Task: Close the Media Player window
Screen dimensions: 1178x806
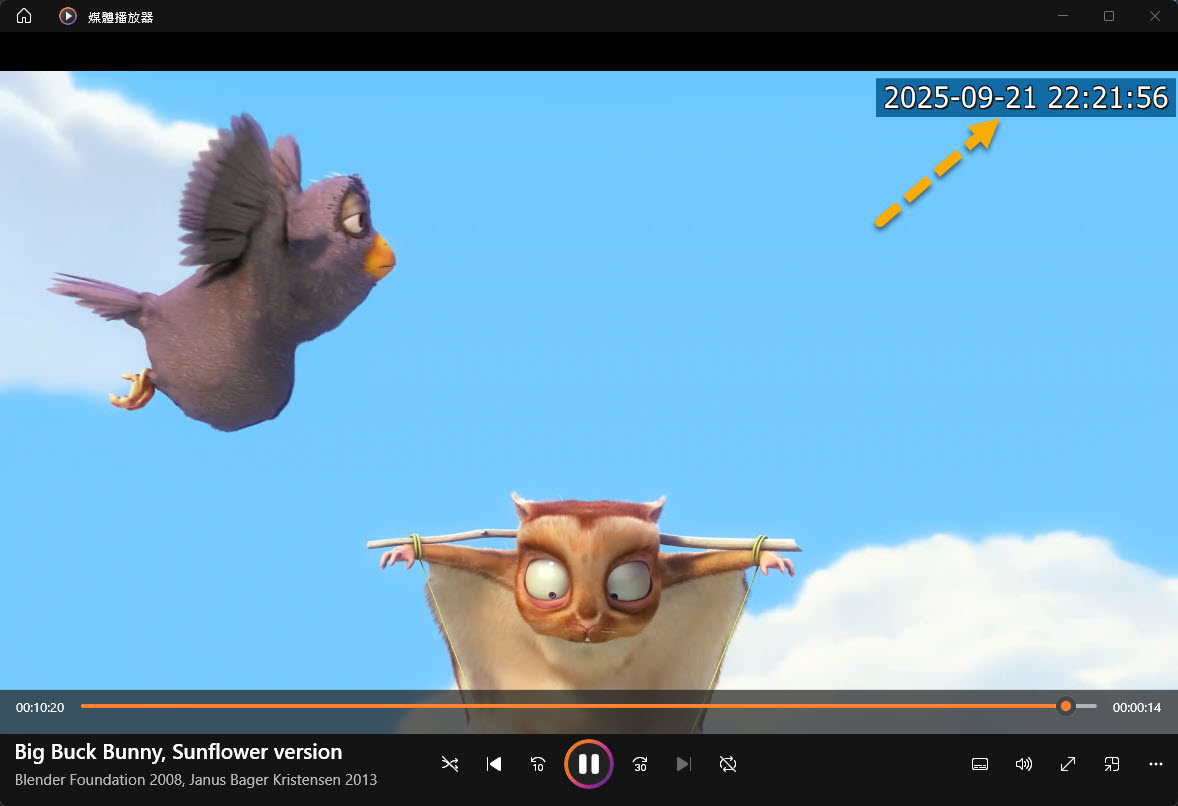Action: [x=1155, y=16]
